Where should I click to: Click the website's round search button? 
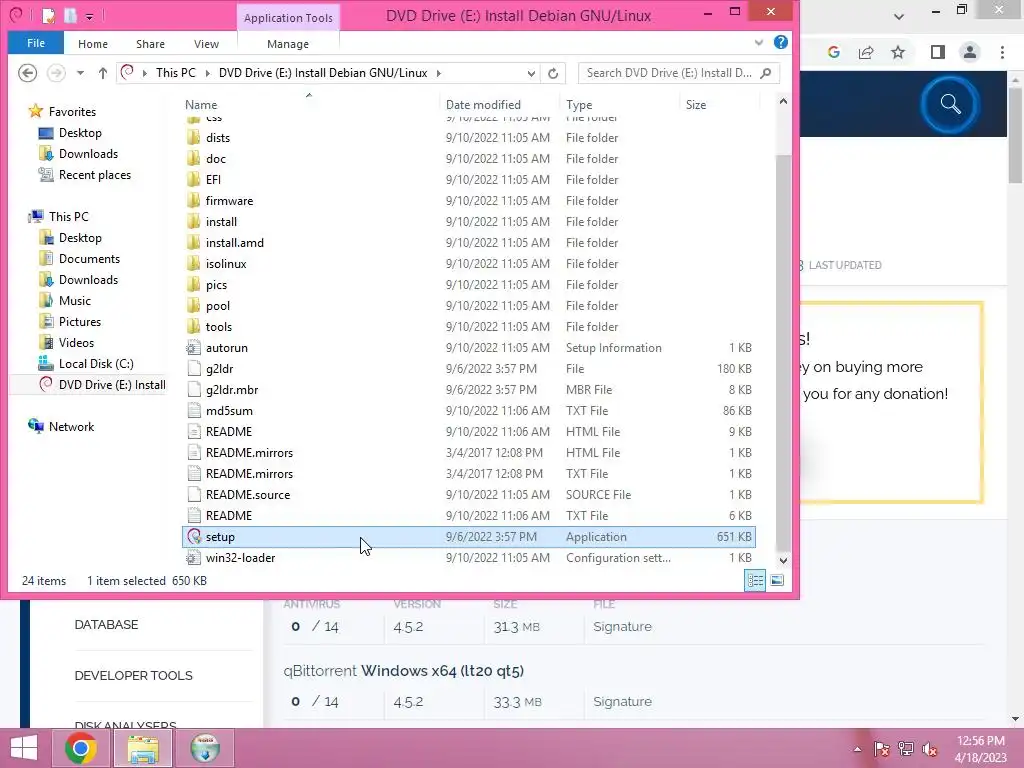pos(950,104)
